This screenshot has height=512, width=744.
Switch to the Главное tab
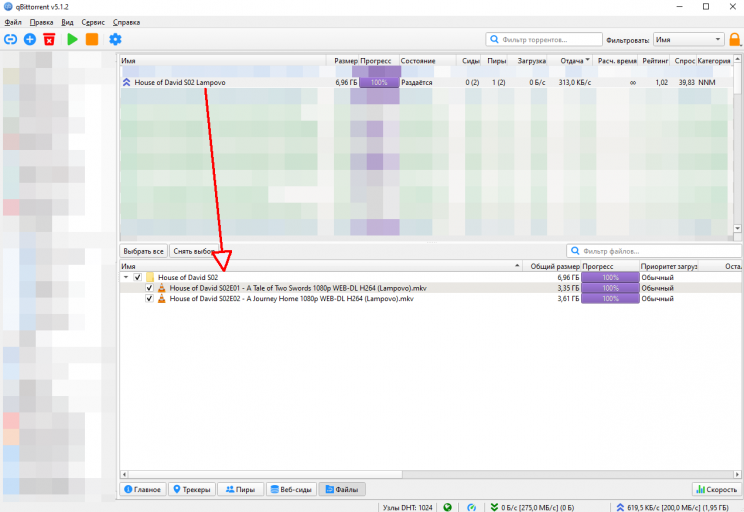143,489
